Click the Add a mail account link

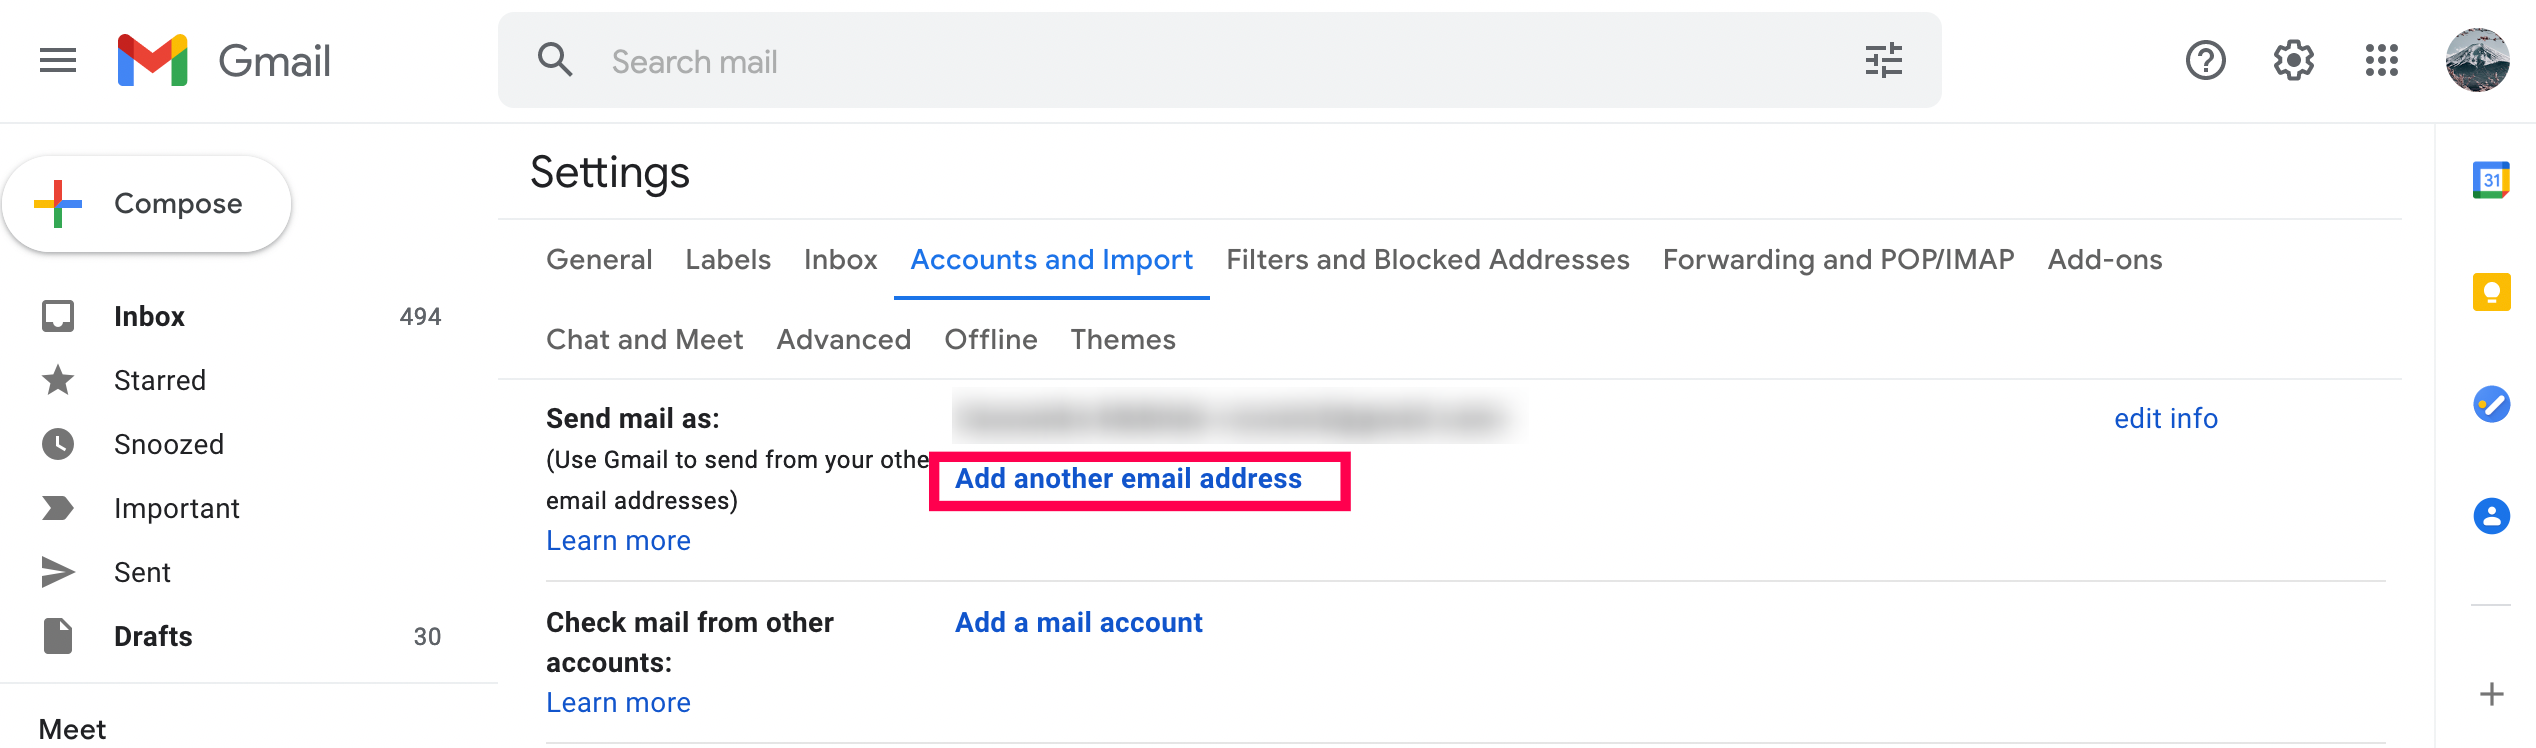coord(1078,623)
